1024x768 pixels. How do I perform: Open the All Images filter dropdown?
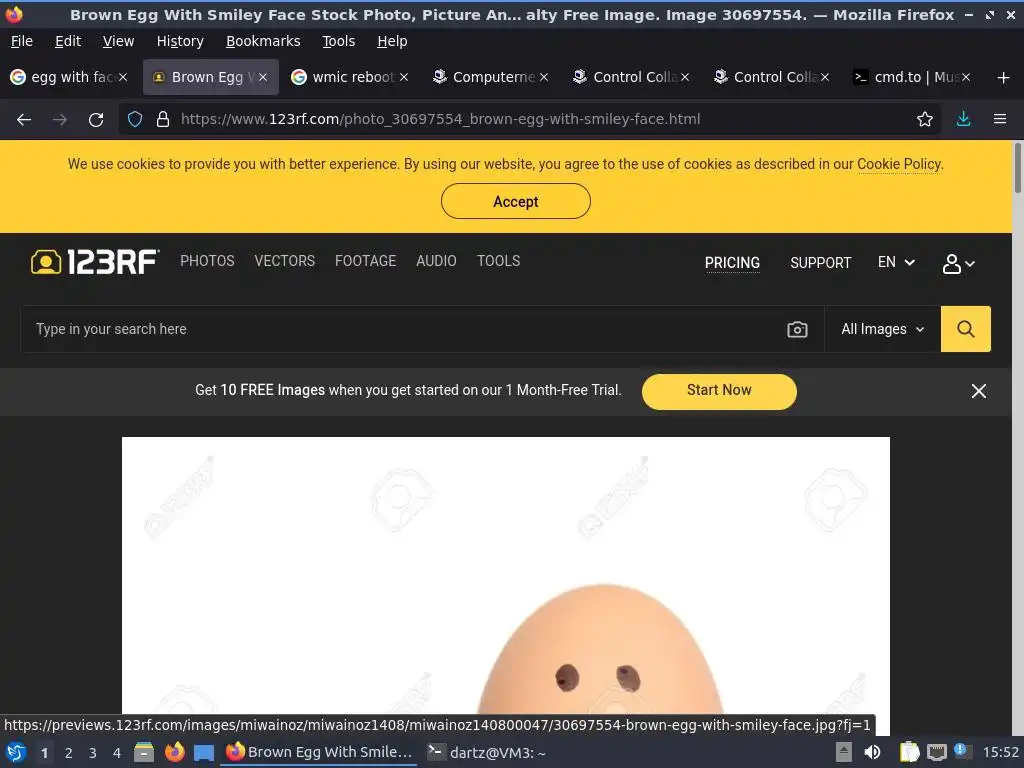click(x=882, y=329)
